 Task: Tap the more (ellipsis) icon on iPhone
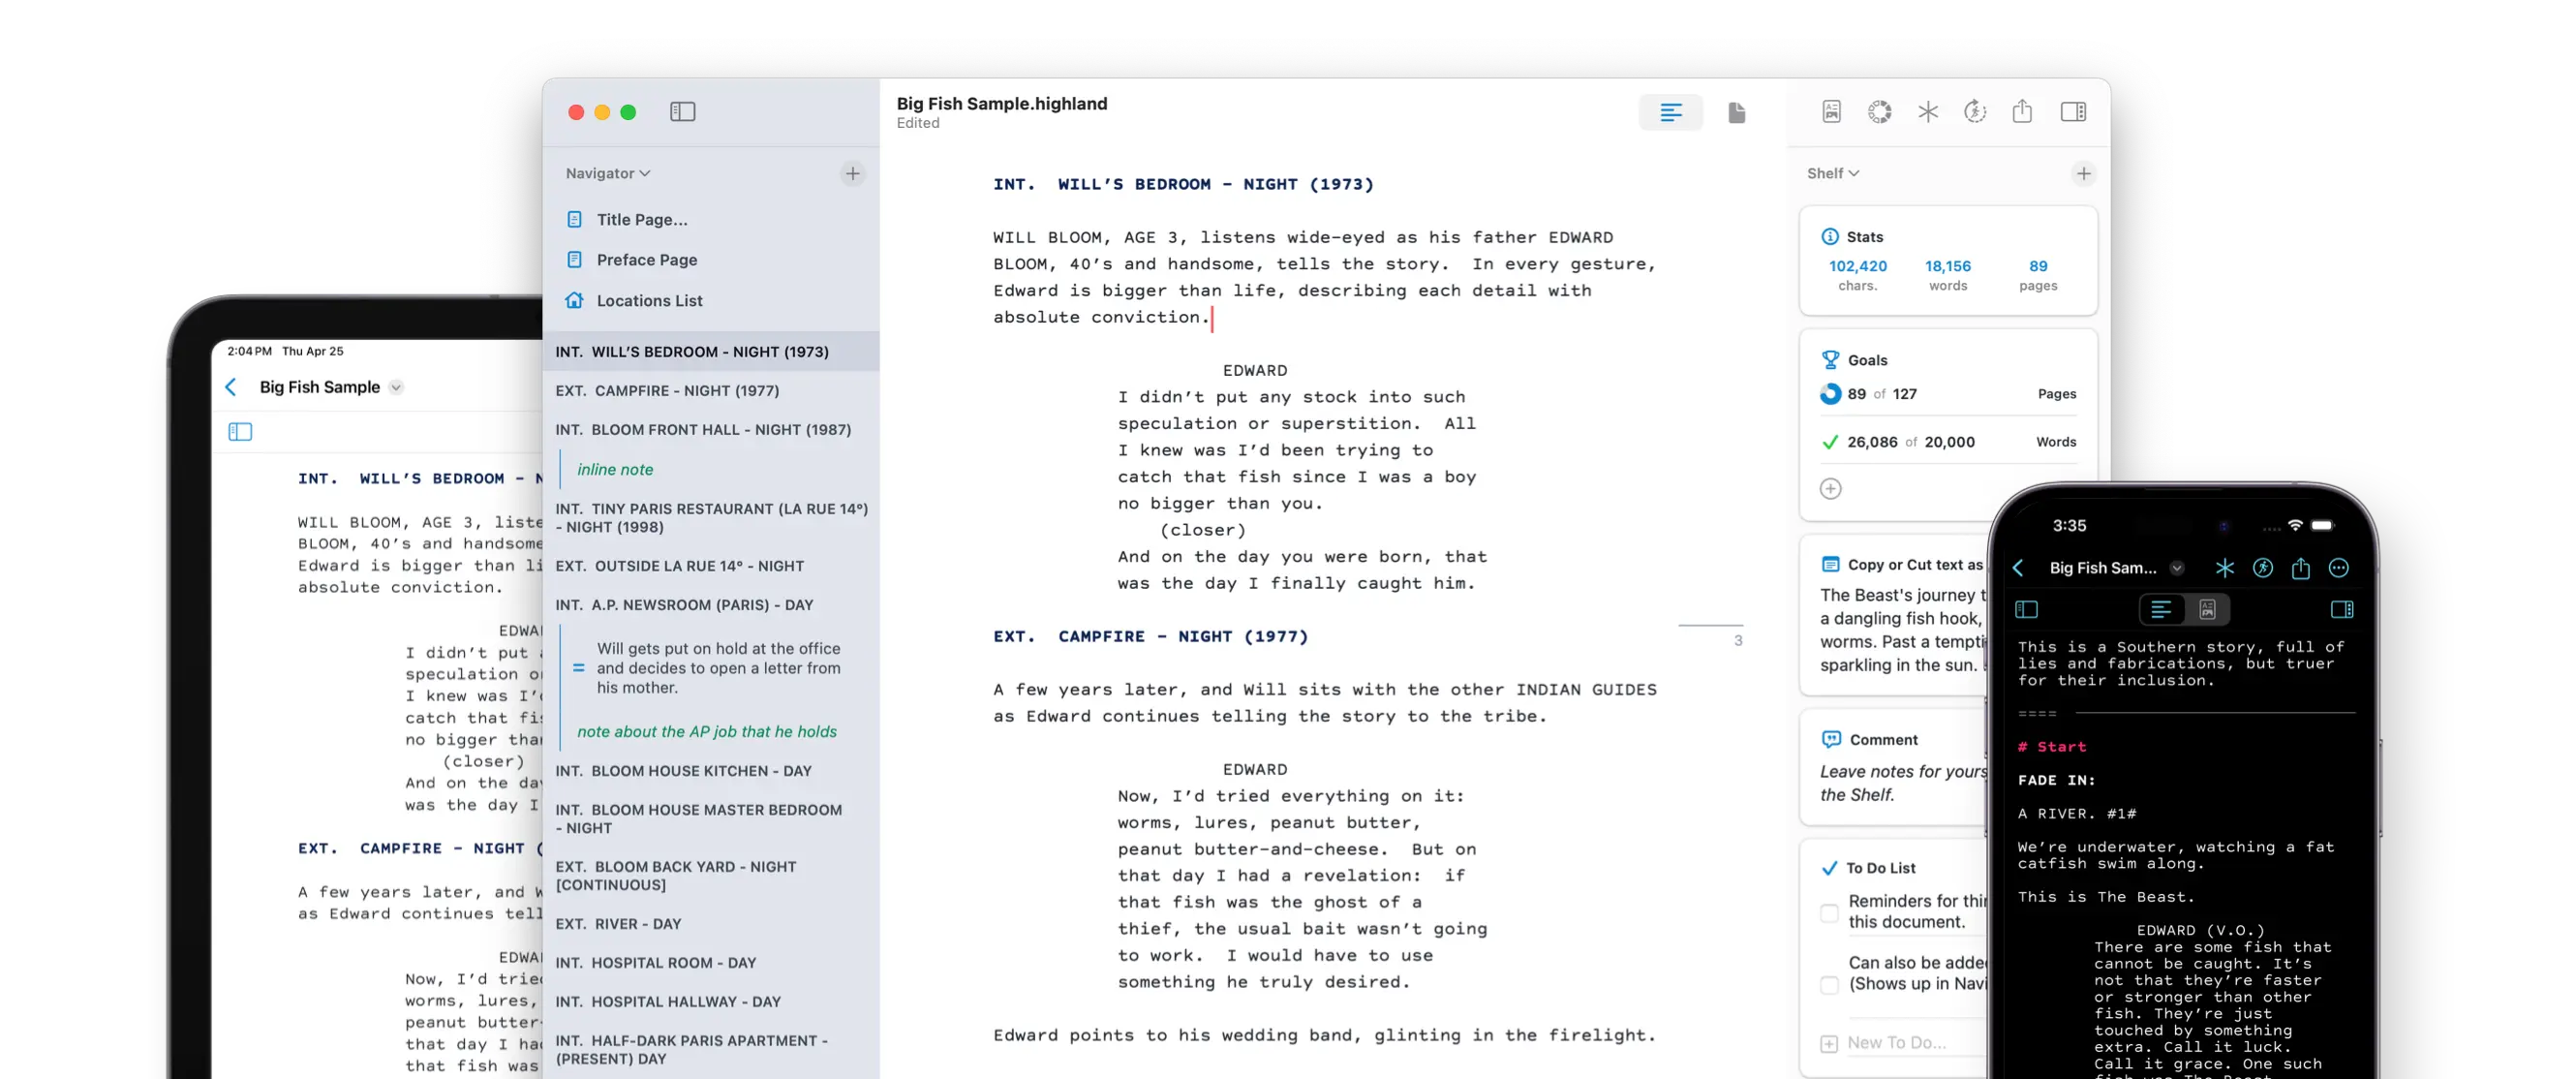coord(2338,568)
